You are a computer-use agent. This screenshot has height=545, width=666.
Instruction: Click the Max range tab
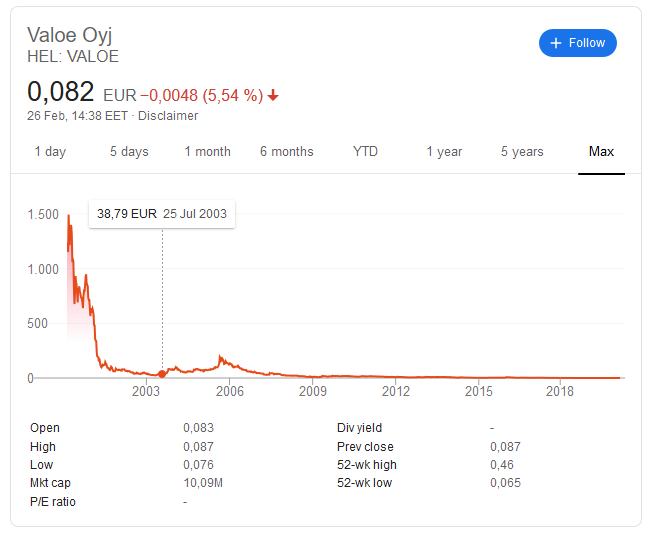coord(601,152)
